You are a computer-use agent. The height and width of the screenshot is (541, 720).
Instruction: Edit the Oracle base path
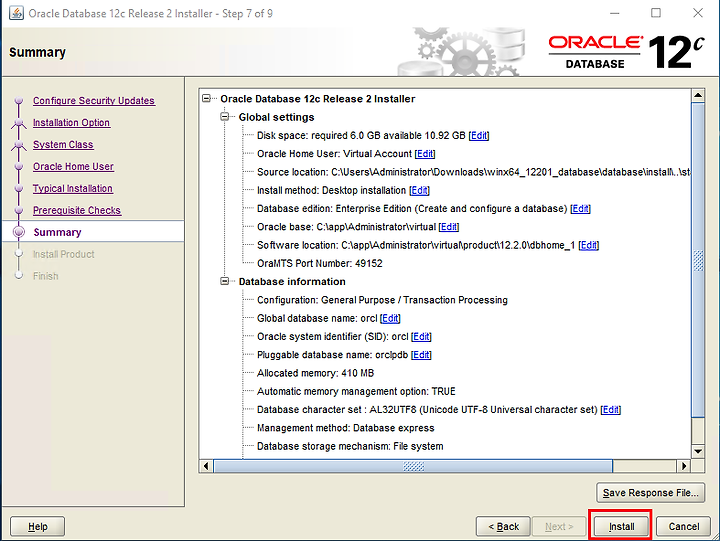coord(449,227)
